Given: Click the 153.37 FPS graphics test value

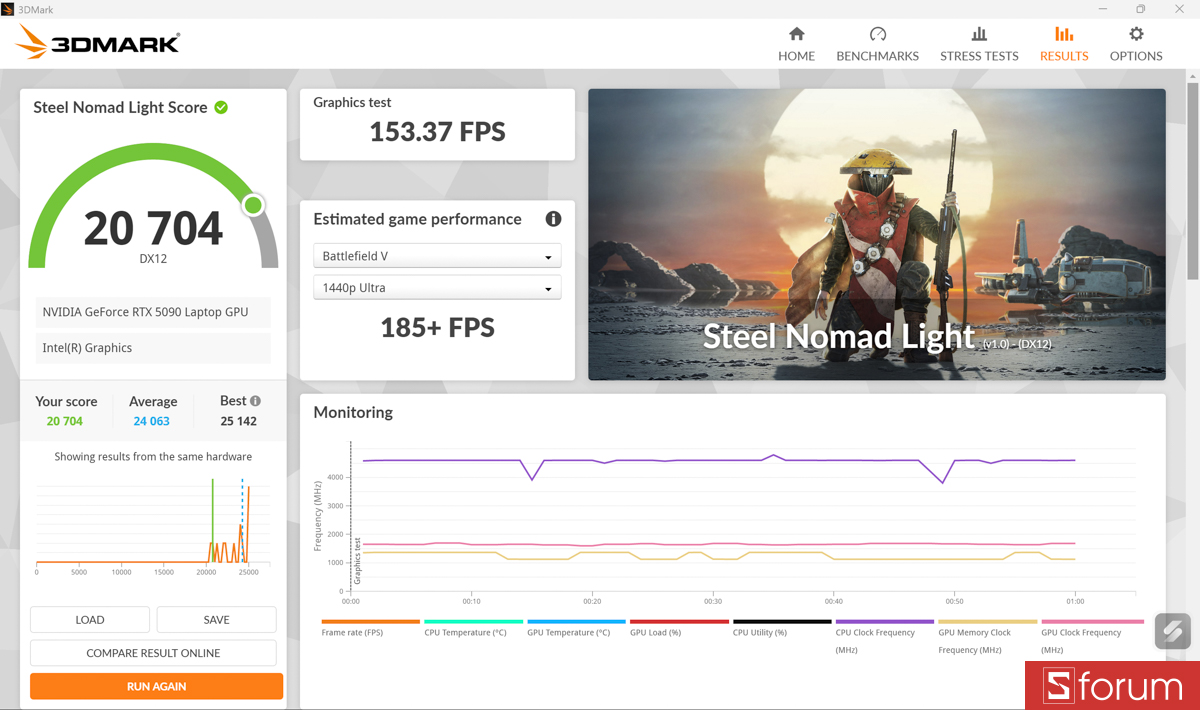Looking at the screenshot, I should (437, 131).
